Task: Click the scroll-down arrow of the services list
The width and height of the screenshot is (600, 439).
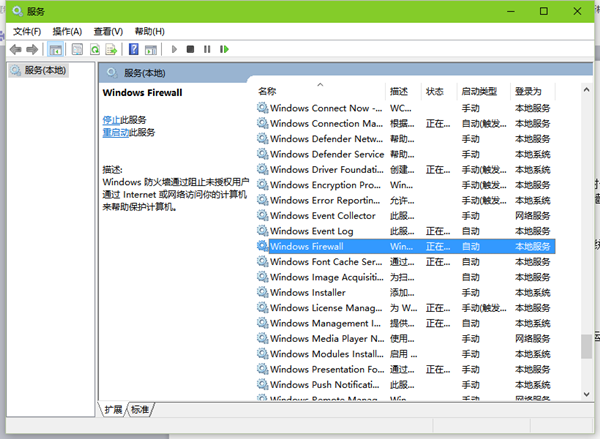Action: [586, 394]
